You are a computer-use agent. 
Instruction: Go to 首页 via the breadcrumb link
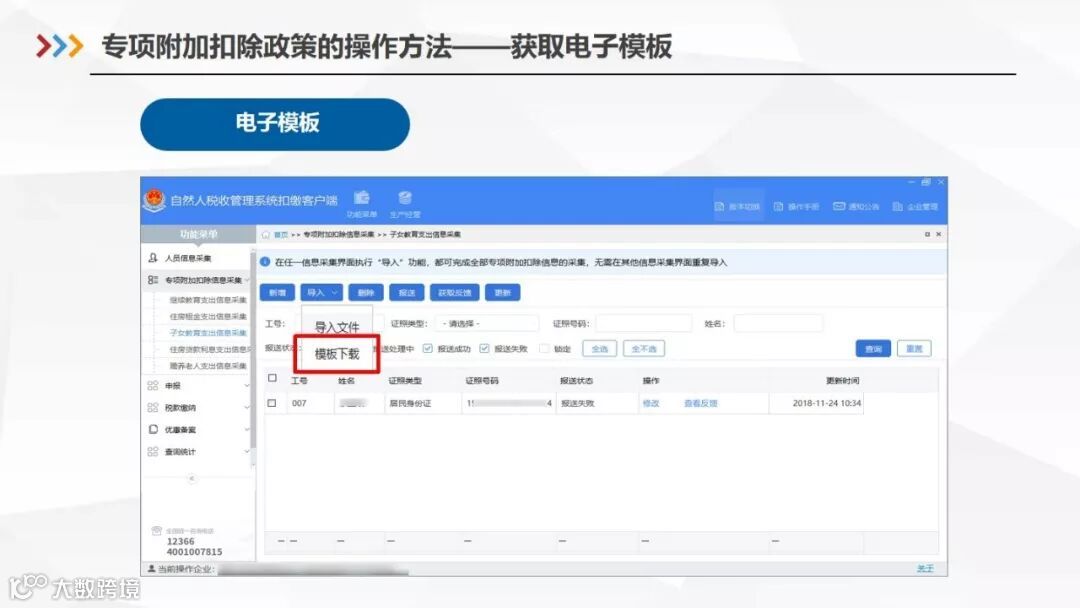pos(280,235)
